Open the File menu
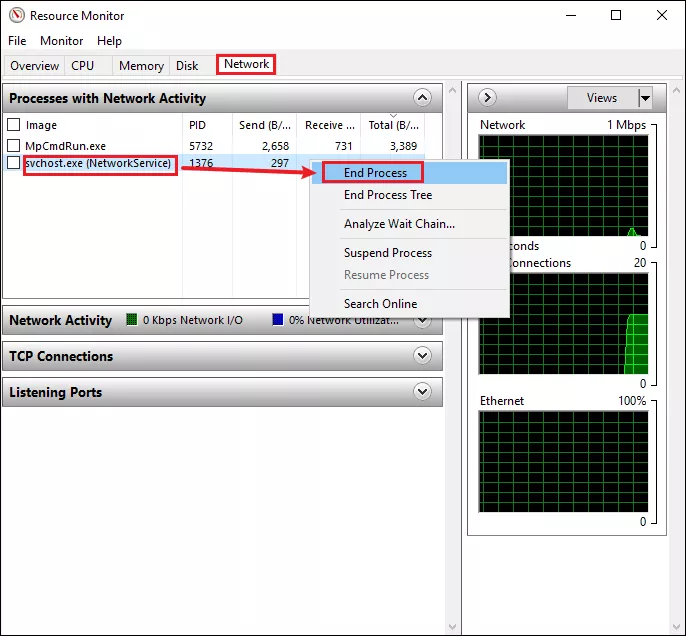The width and height of the screenshot is (686, 636). coord(17,41)
